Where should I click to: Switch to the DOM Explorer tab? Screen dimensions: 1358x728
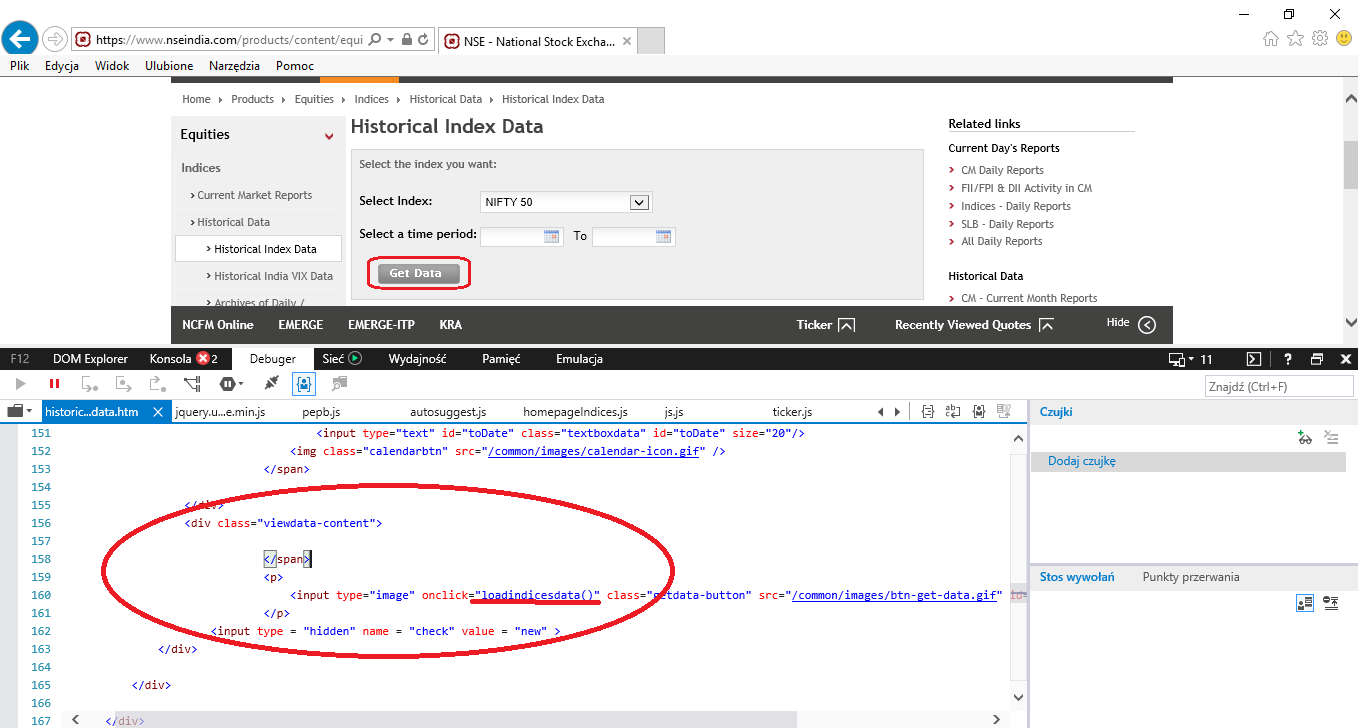pos(90,359)
